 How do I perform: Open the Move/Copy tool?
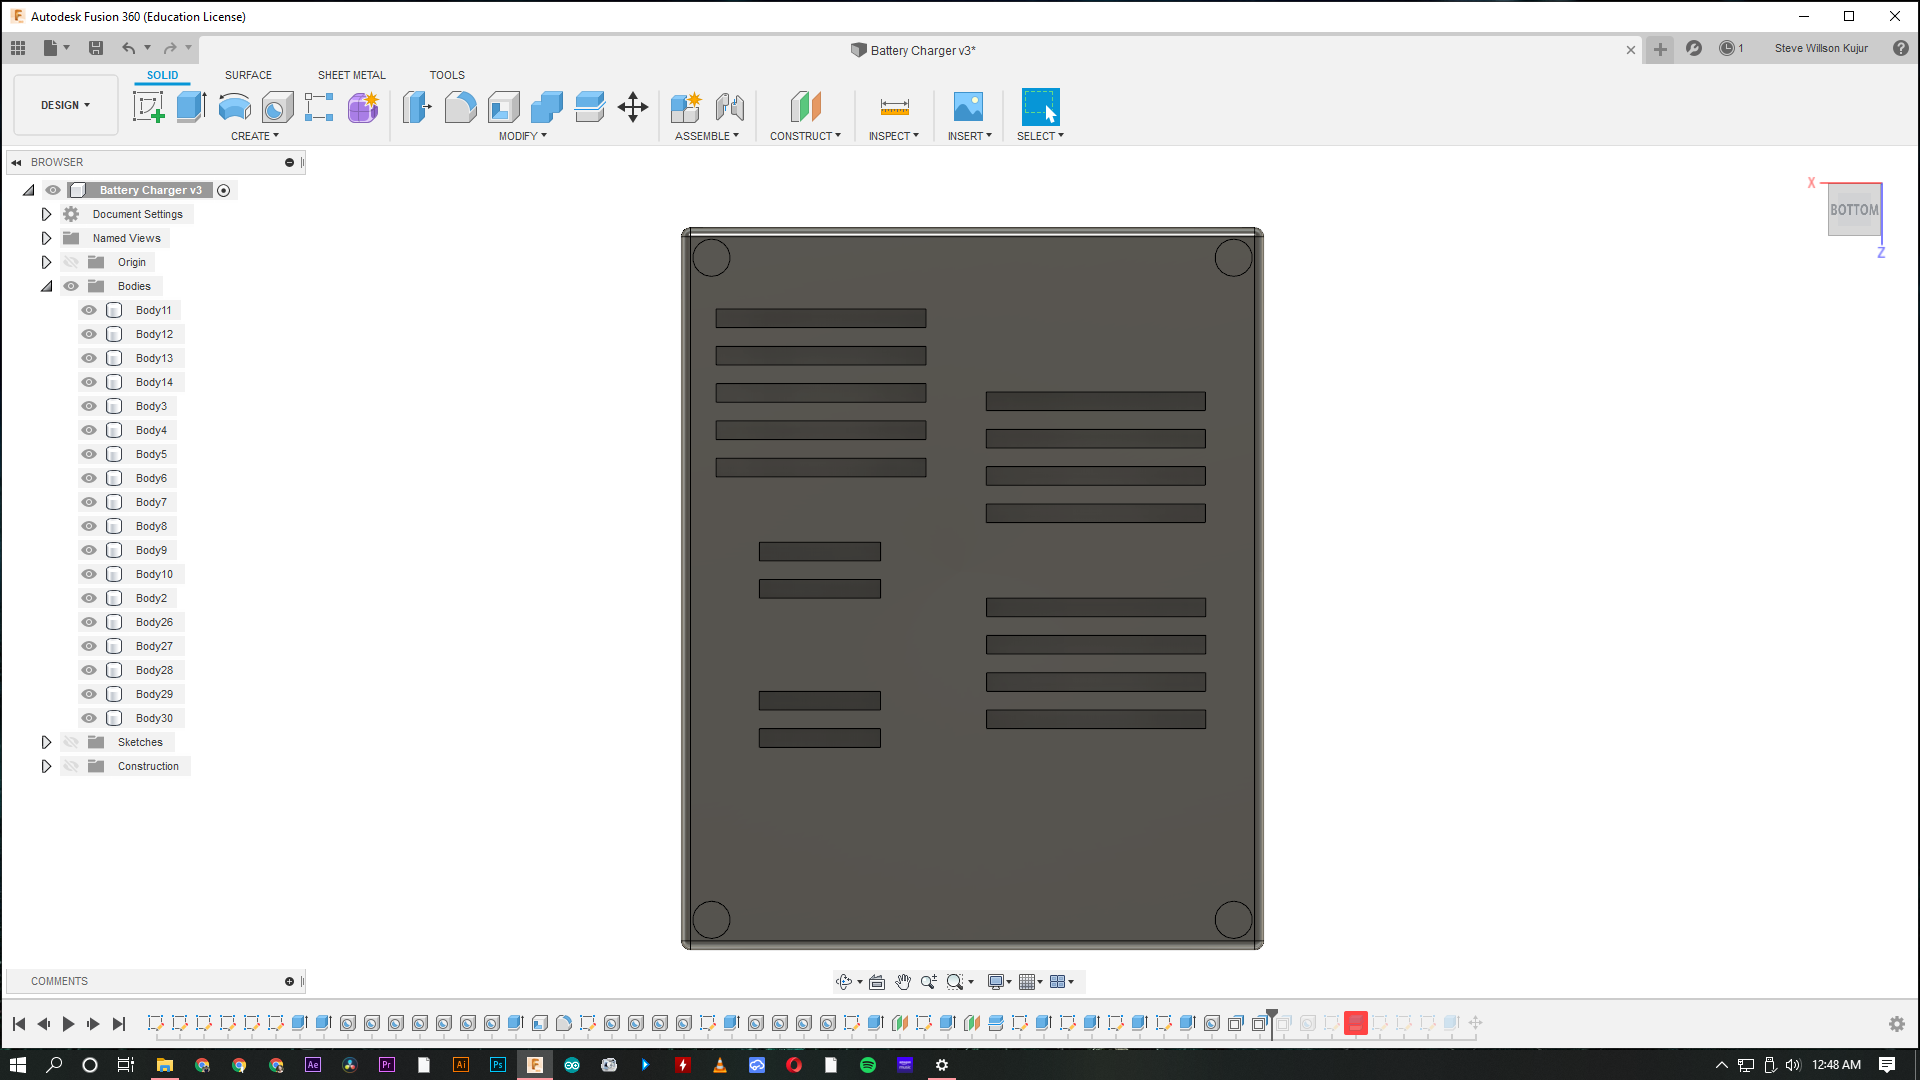tap(632, 107)
